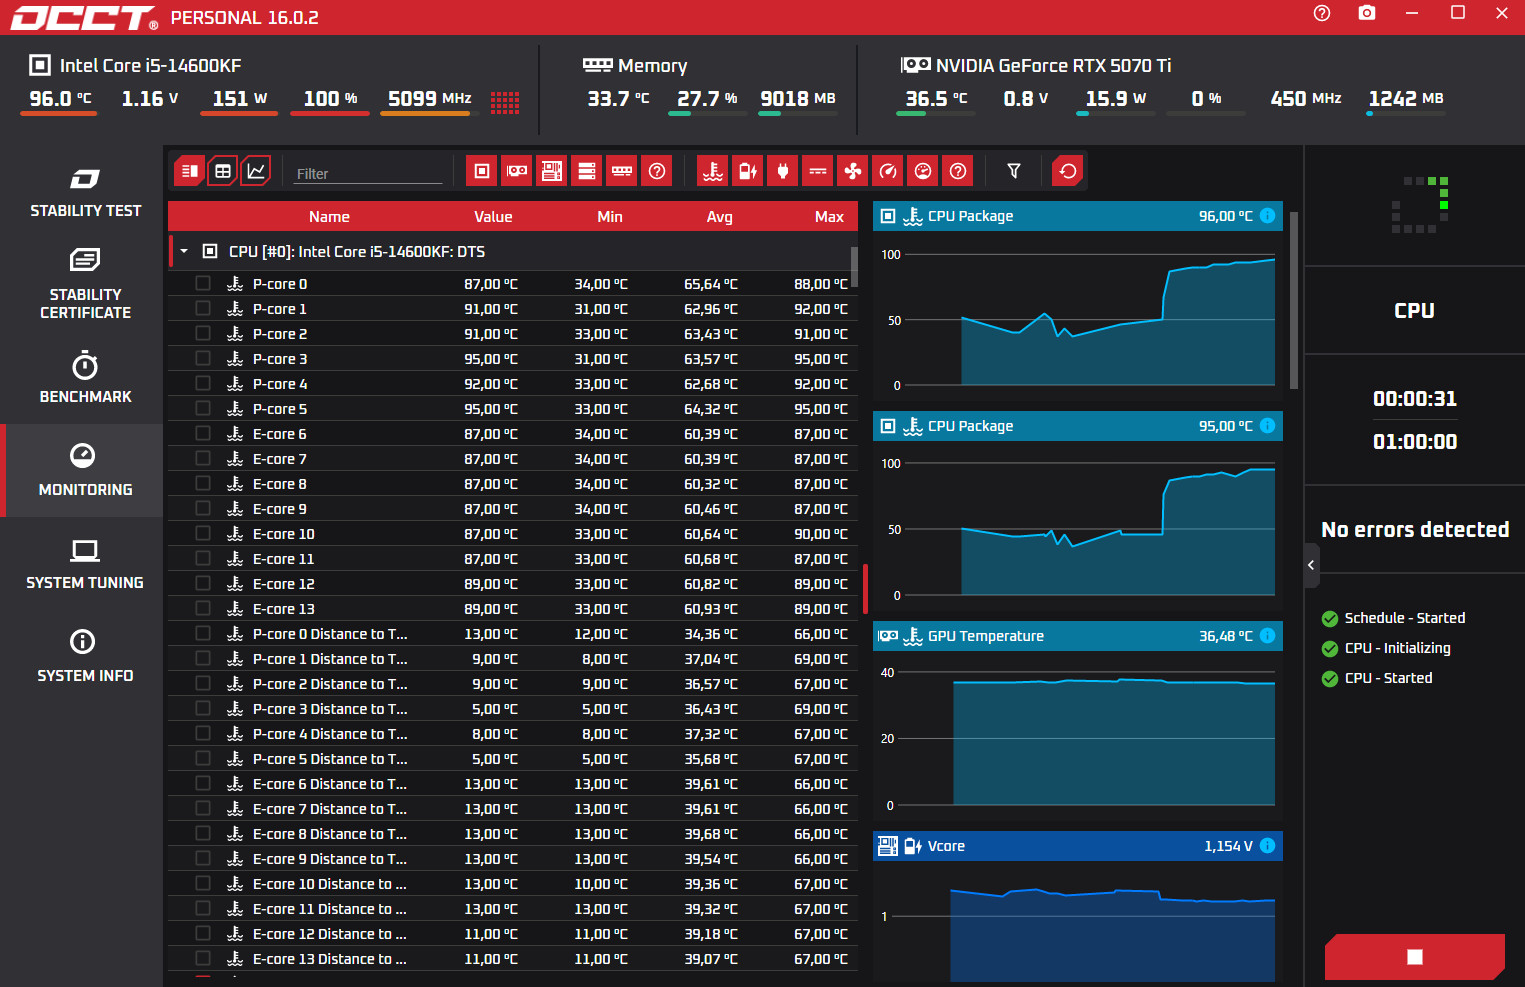The height and width of the screenshot is (987, 1525).
Task: Open the Stability Test section
Action: coord(85,192)
